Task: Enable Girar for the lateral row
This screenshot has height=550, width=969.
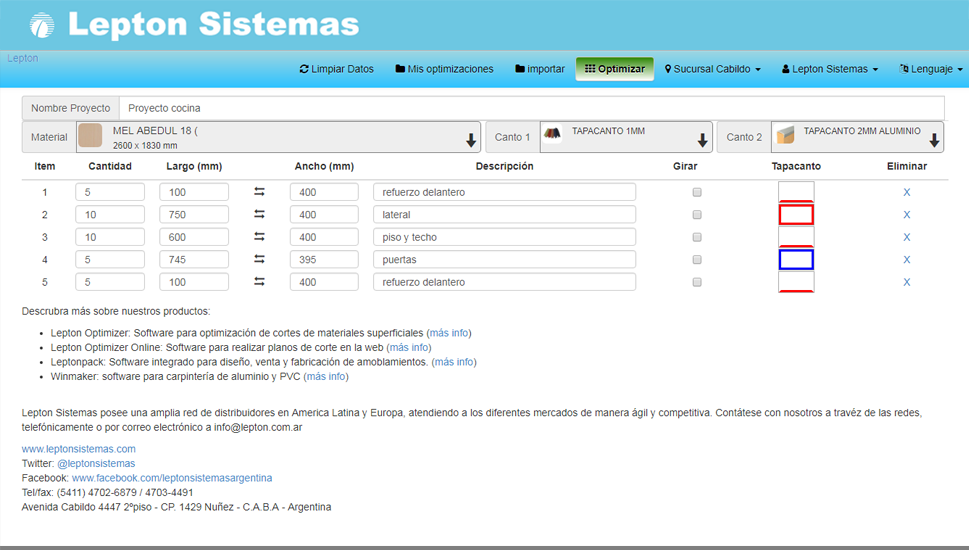Action: click(697, 214)
